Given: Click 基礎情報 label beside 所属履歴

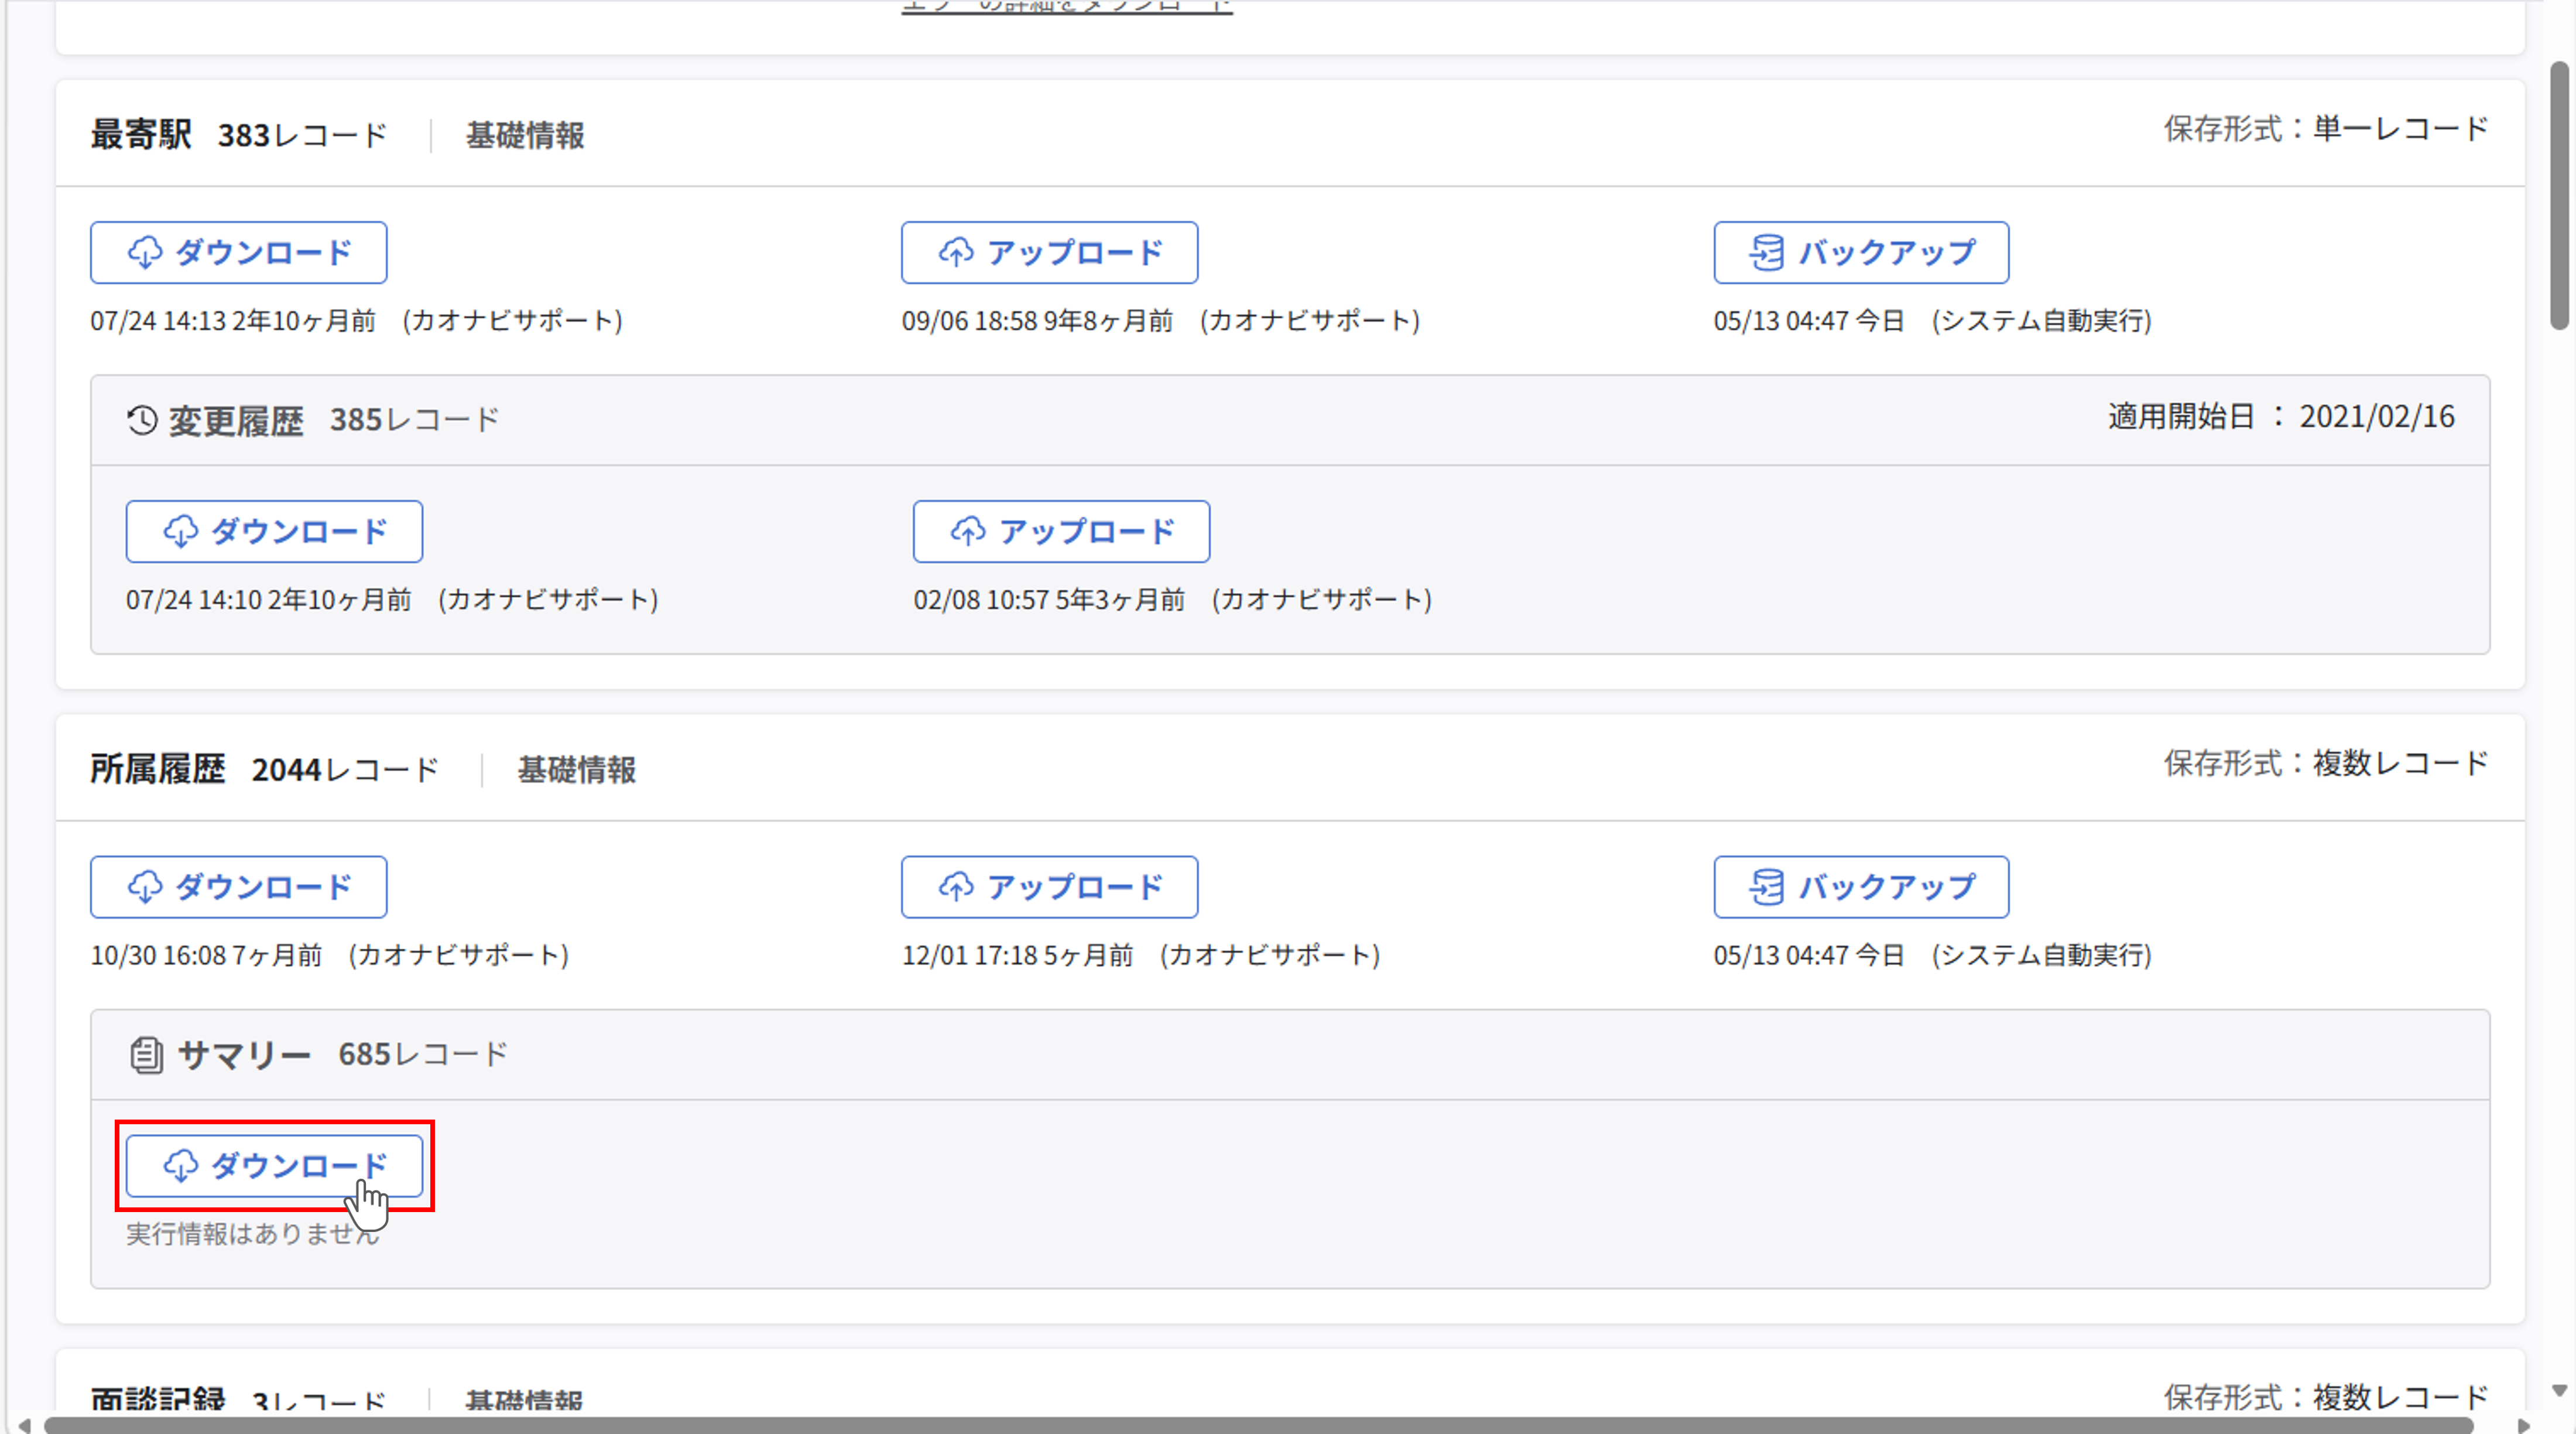Looking at the screenshot, I should click(x=576, y=770).
